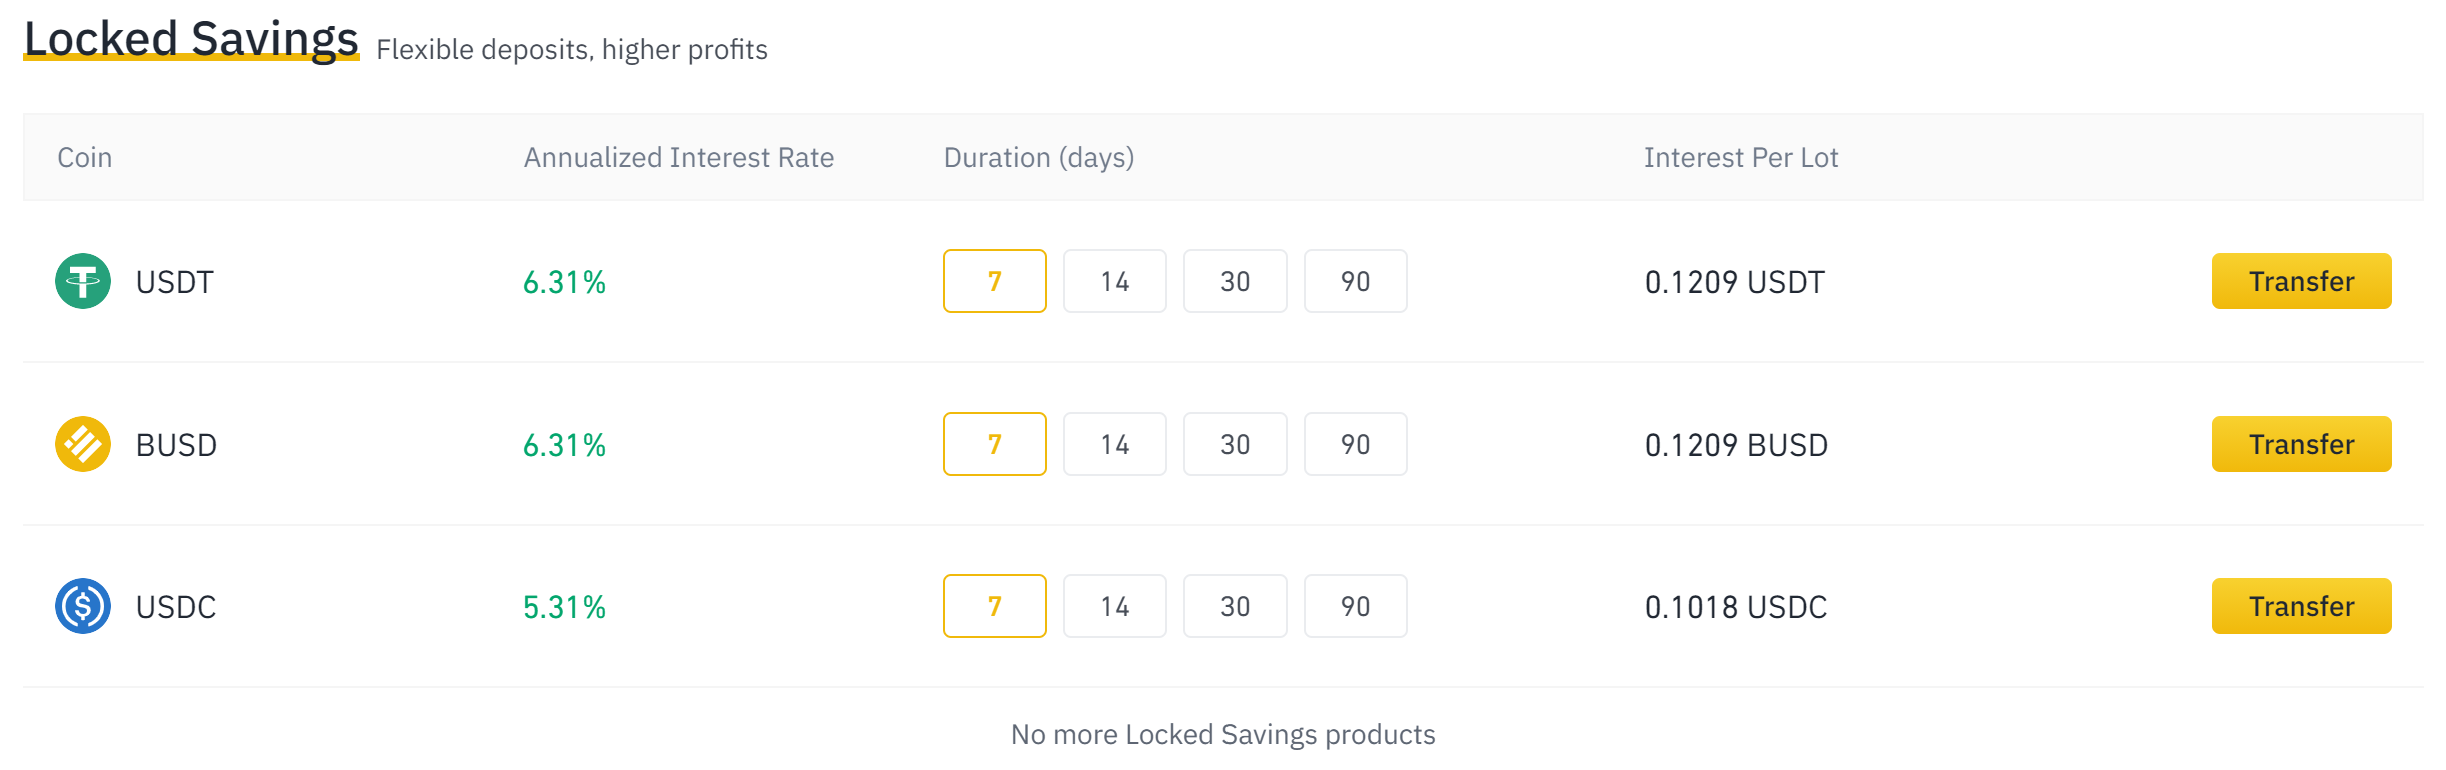
Task: Select 7 days duration for USDT
Action: coord(995,281)
